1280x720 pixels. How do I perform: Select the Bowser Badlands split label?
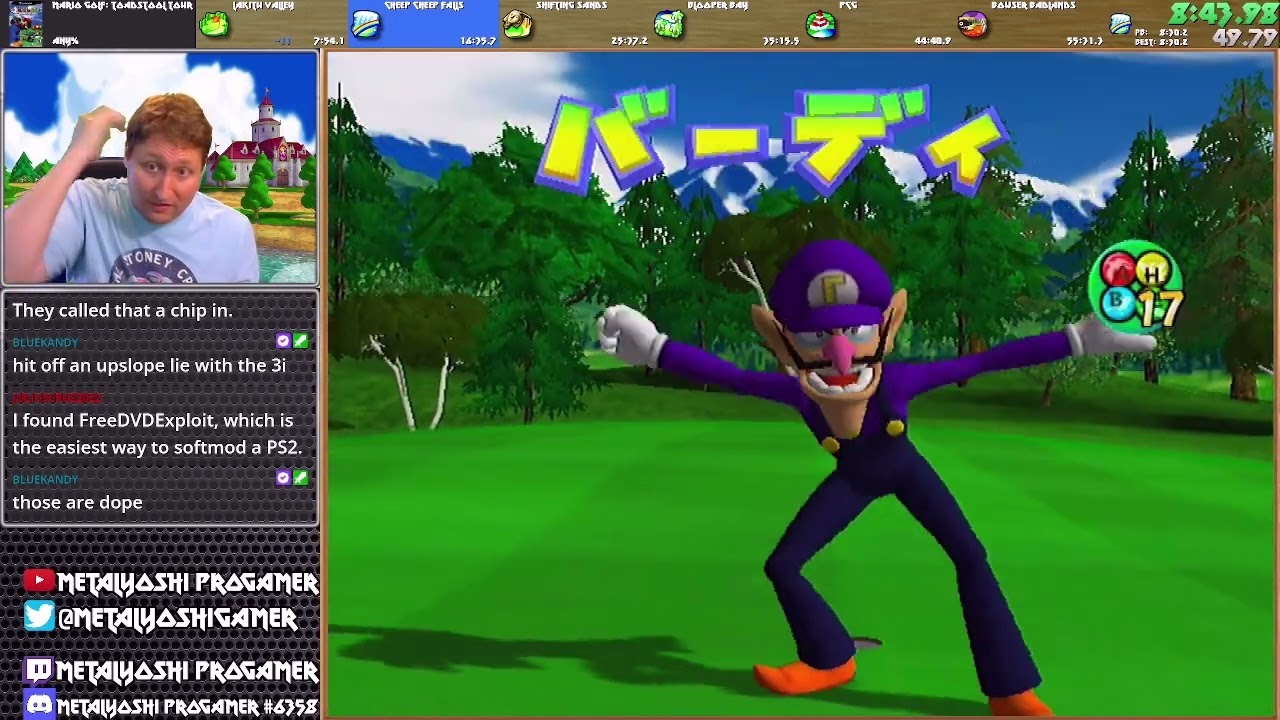(1033, 6)
